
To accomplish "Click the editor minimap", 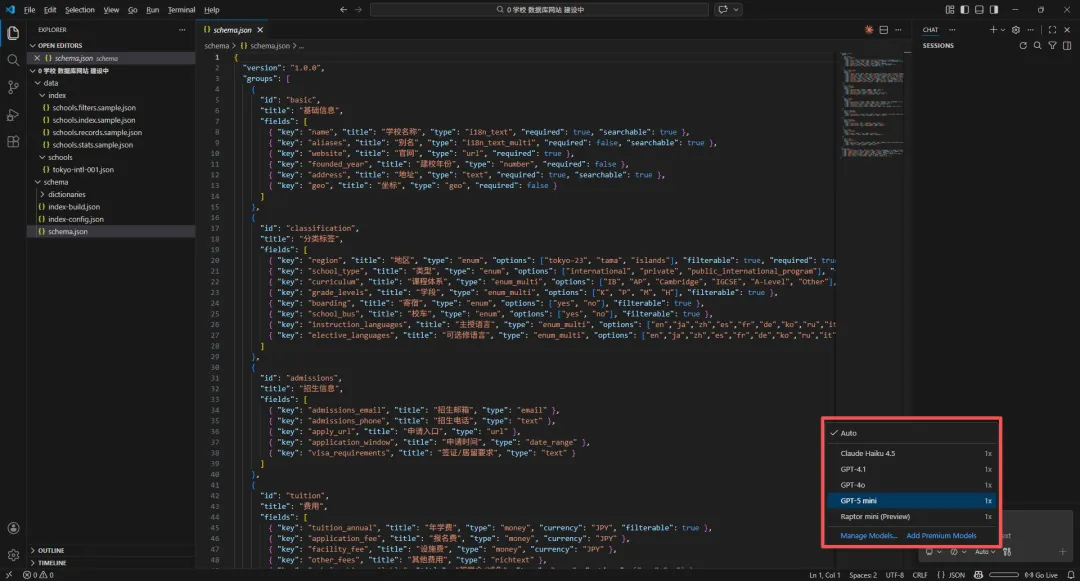I will click(872, 105).
